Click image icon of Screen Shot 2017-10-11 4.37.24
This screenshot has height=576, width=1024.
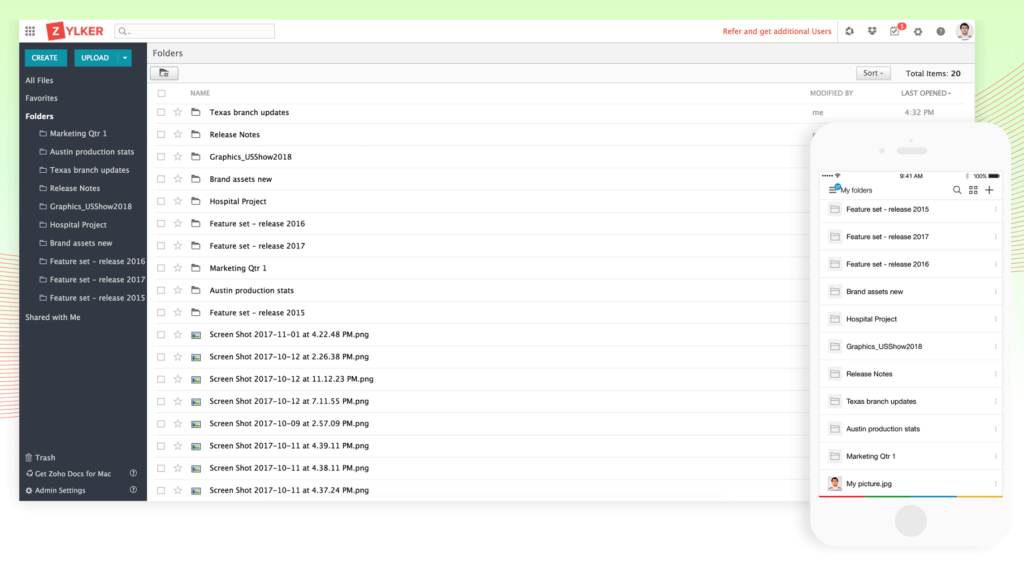pos(196,490)
